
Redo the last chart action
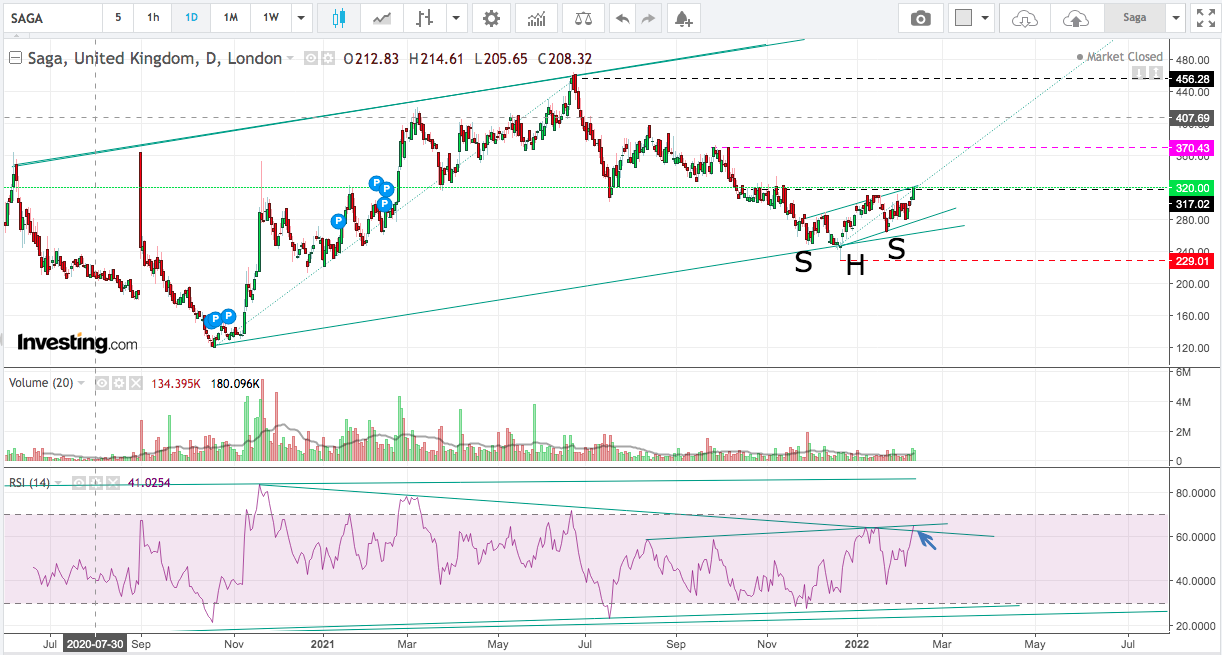(648, 18)
